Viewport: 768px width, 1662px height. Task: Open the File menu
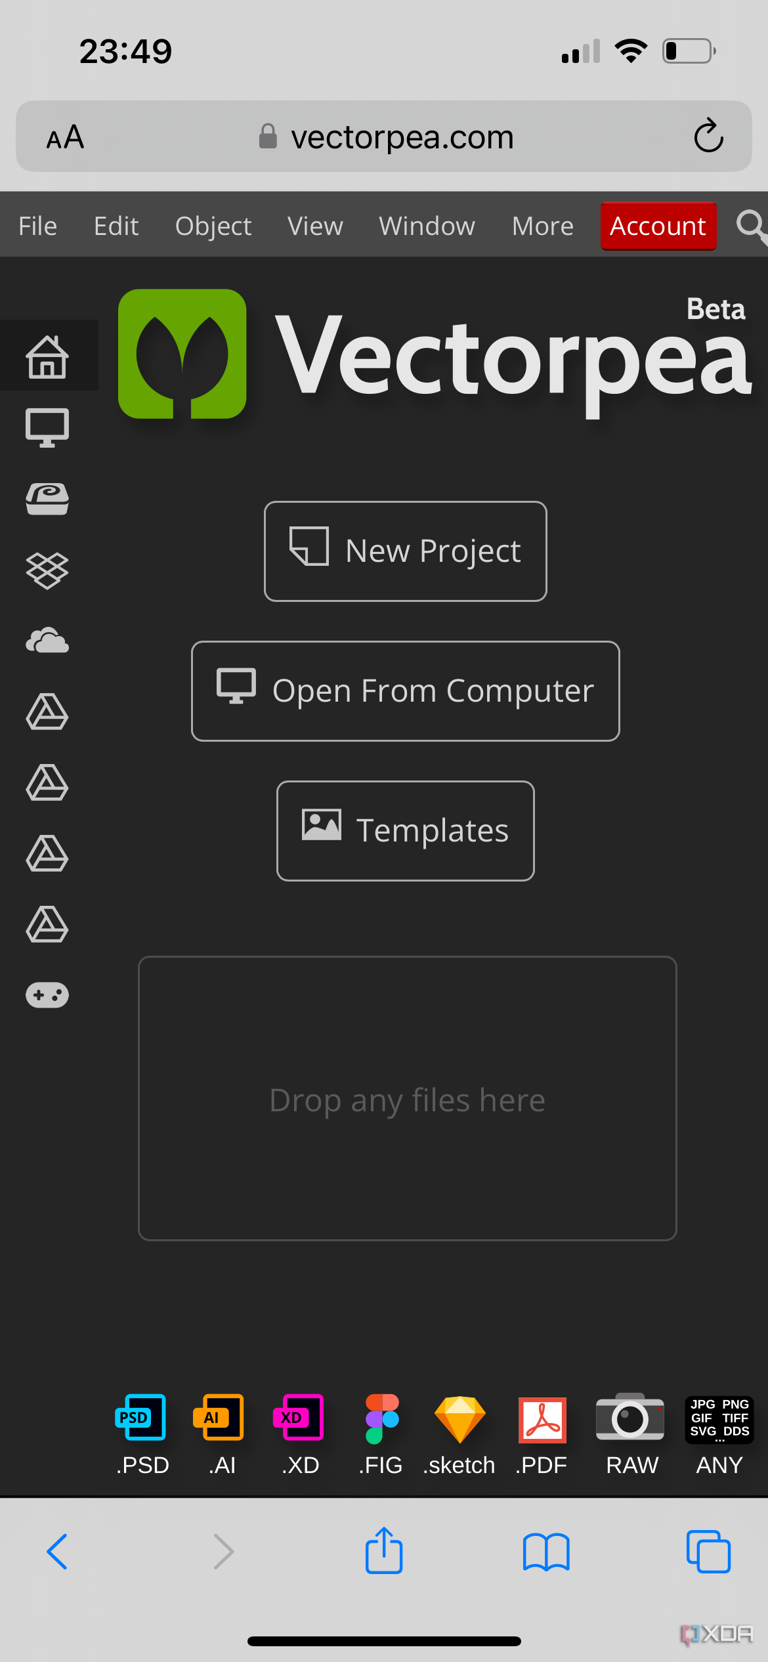pyautogui.click(x=38, y=226)
